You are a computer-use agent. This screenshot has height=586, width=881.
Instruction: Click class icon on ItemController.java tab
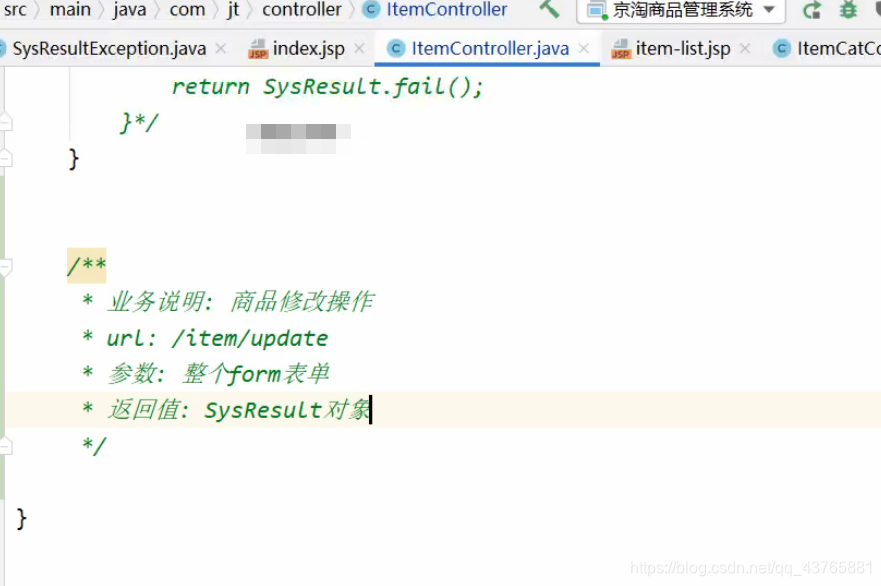(x=396, y=49)
